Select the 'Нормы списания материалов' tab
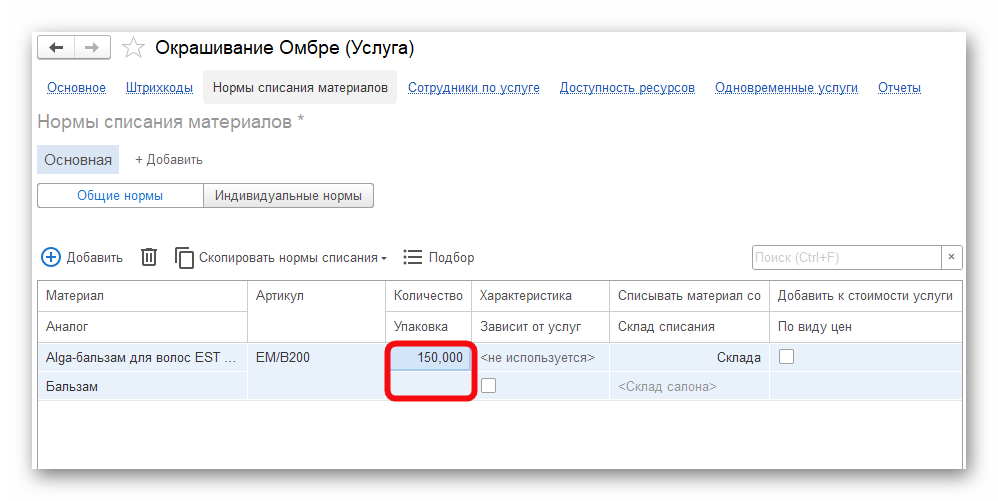Viewport: 998px width, 501px height. click(x=300, y=87)
